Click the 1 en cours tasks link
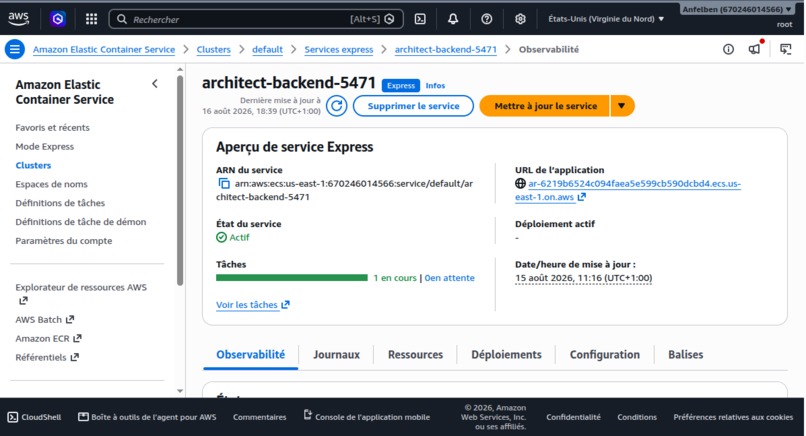 395,278
